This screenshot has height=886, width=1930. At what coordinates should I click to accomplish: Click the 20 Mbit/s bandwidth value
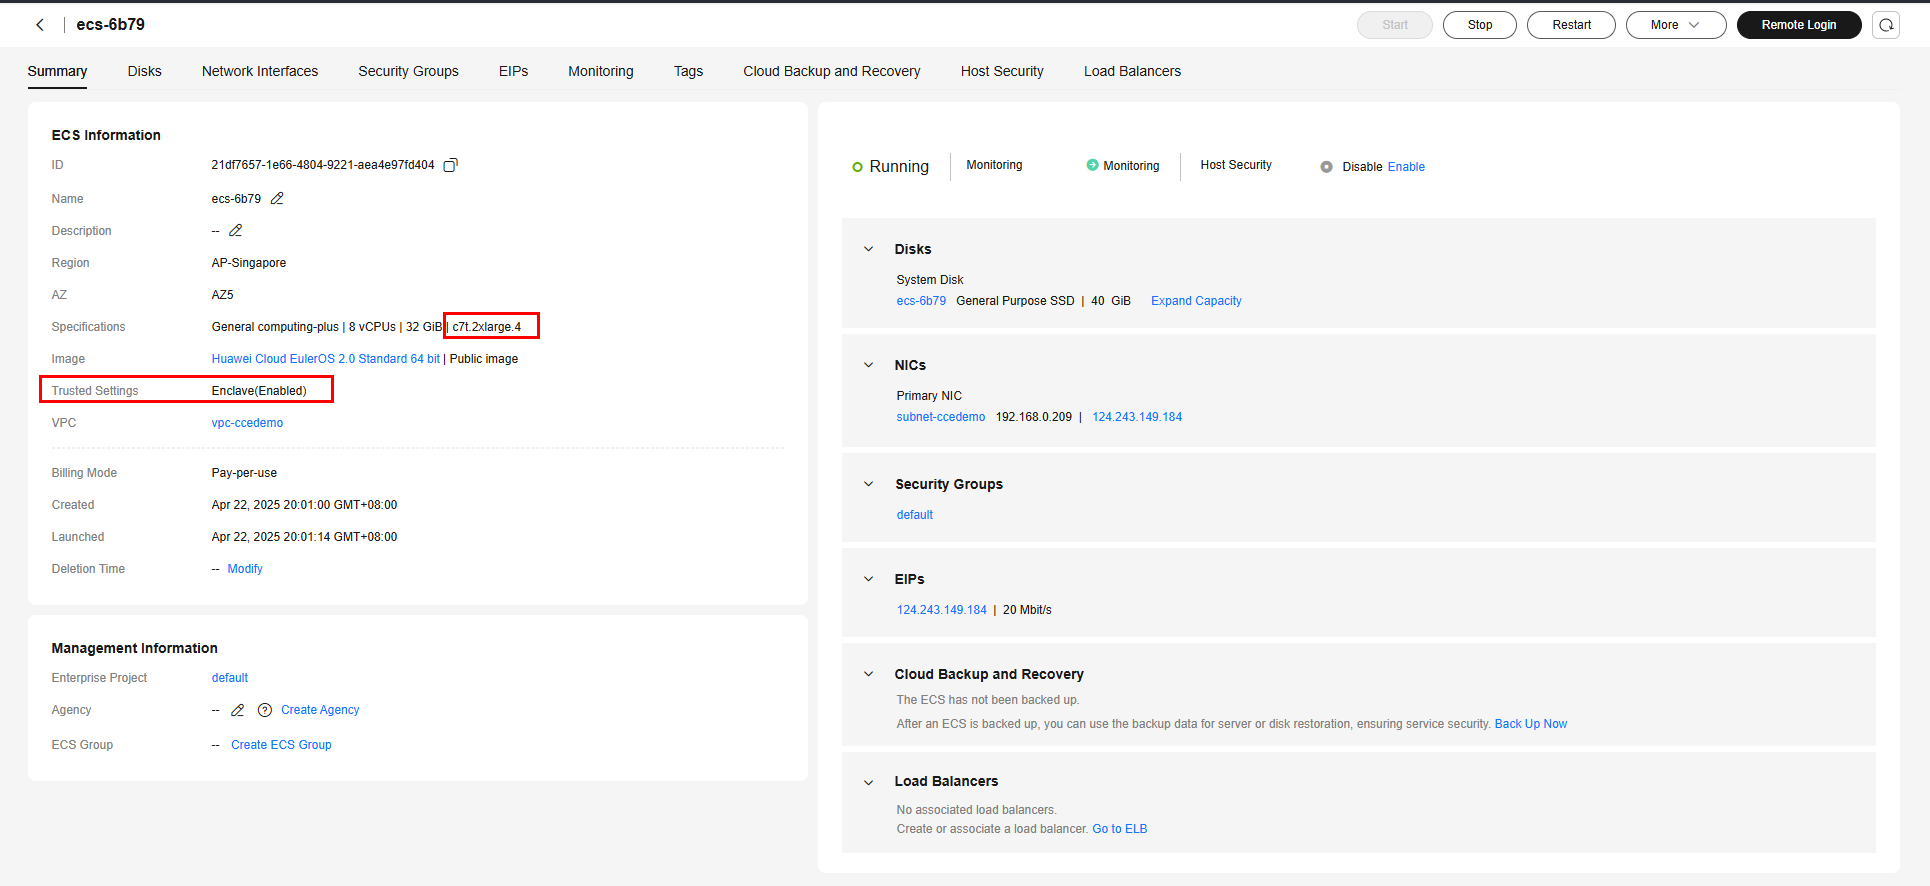click(x=1027, y=610)
